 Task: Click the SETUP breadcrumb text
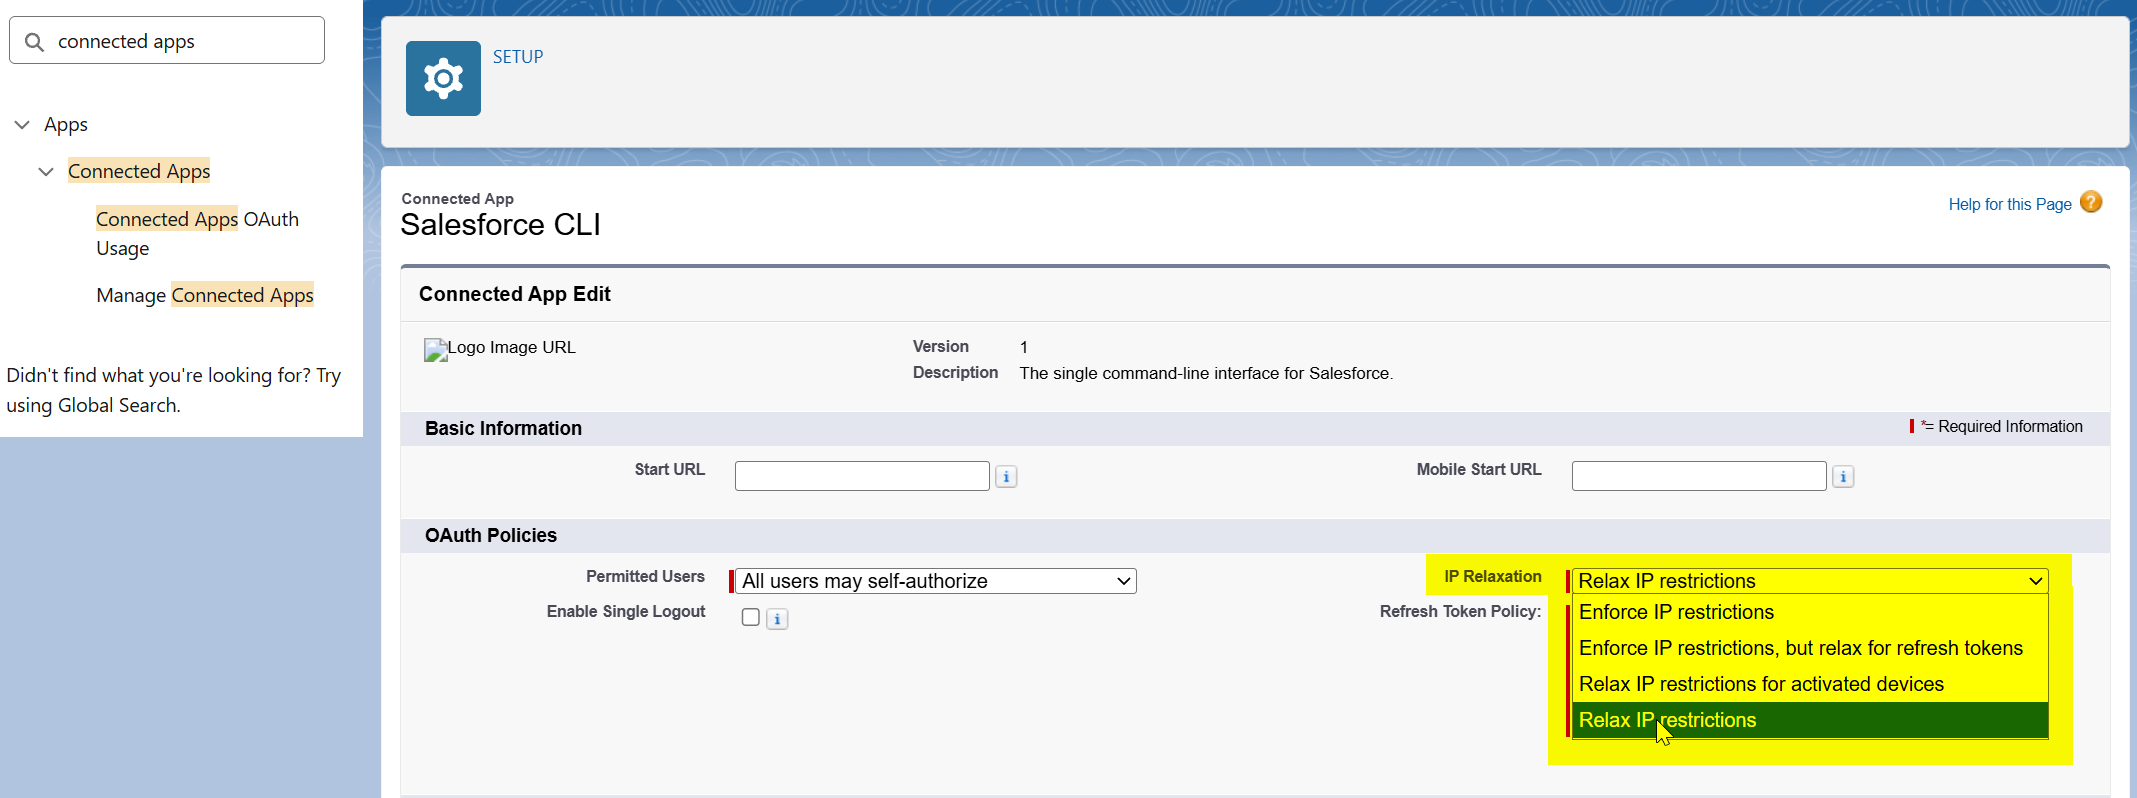point(518,57)
